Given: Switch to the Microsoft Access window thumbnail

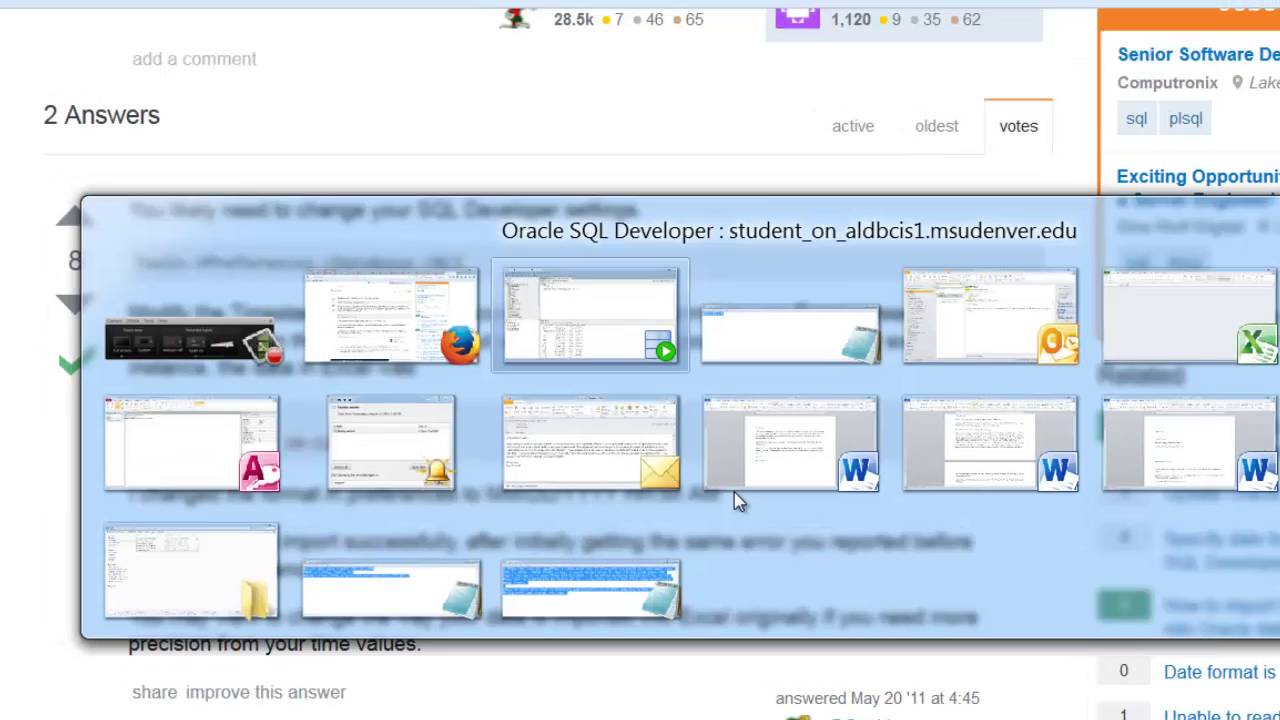Looking at the screenshot, I should (x=192, y=443).
